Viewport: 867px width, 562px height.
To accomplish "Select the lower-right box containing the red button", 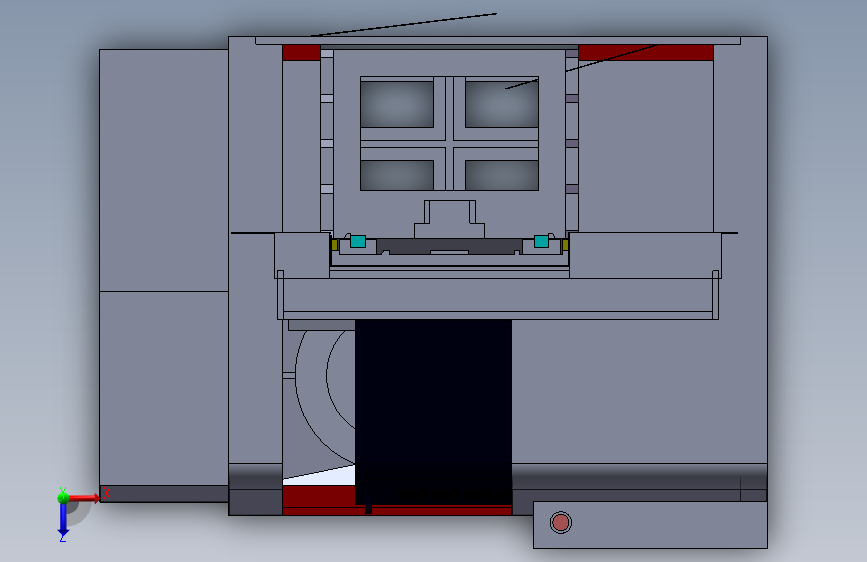I will tap(650, 525).
